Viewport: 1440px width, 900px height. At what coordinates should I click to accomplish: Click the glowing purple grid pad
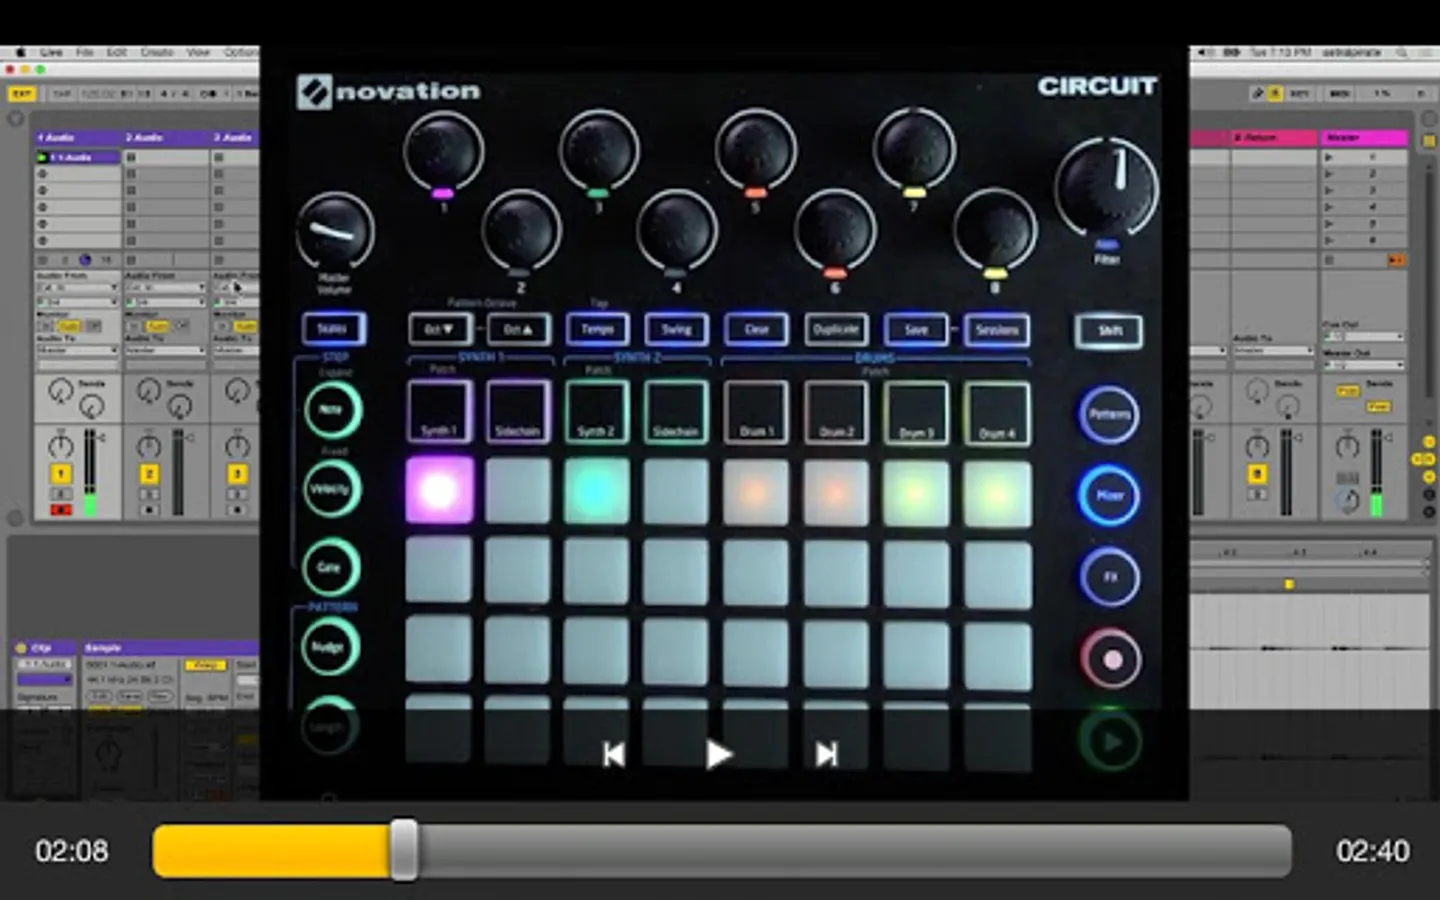pos(439,490)
